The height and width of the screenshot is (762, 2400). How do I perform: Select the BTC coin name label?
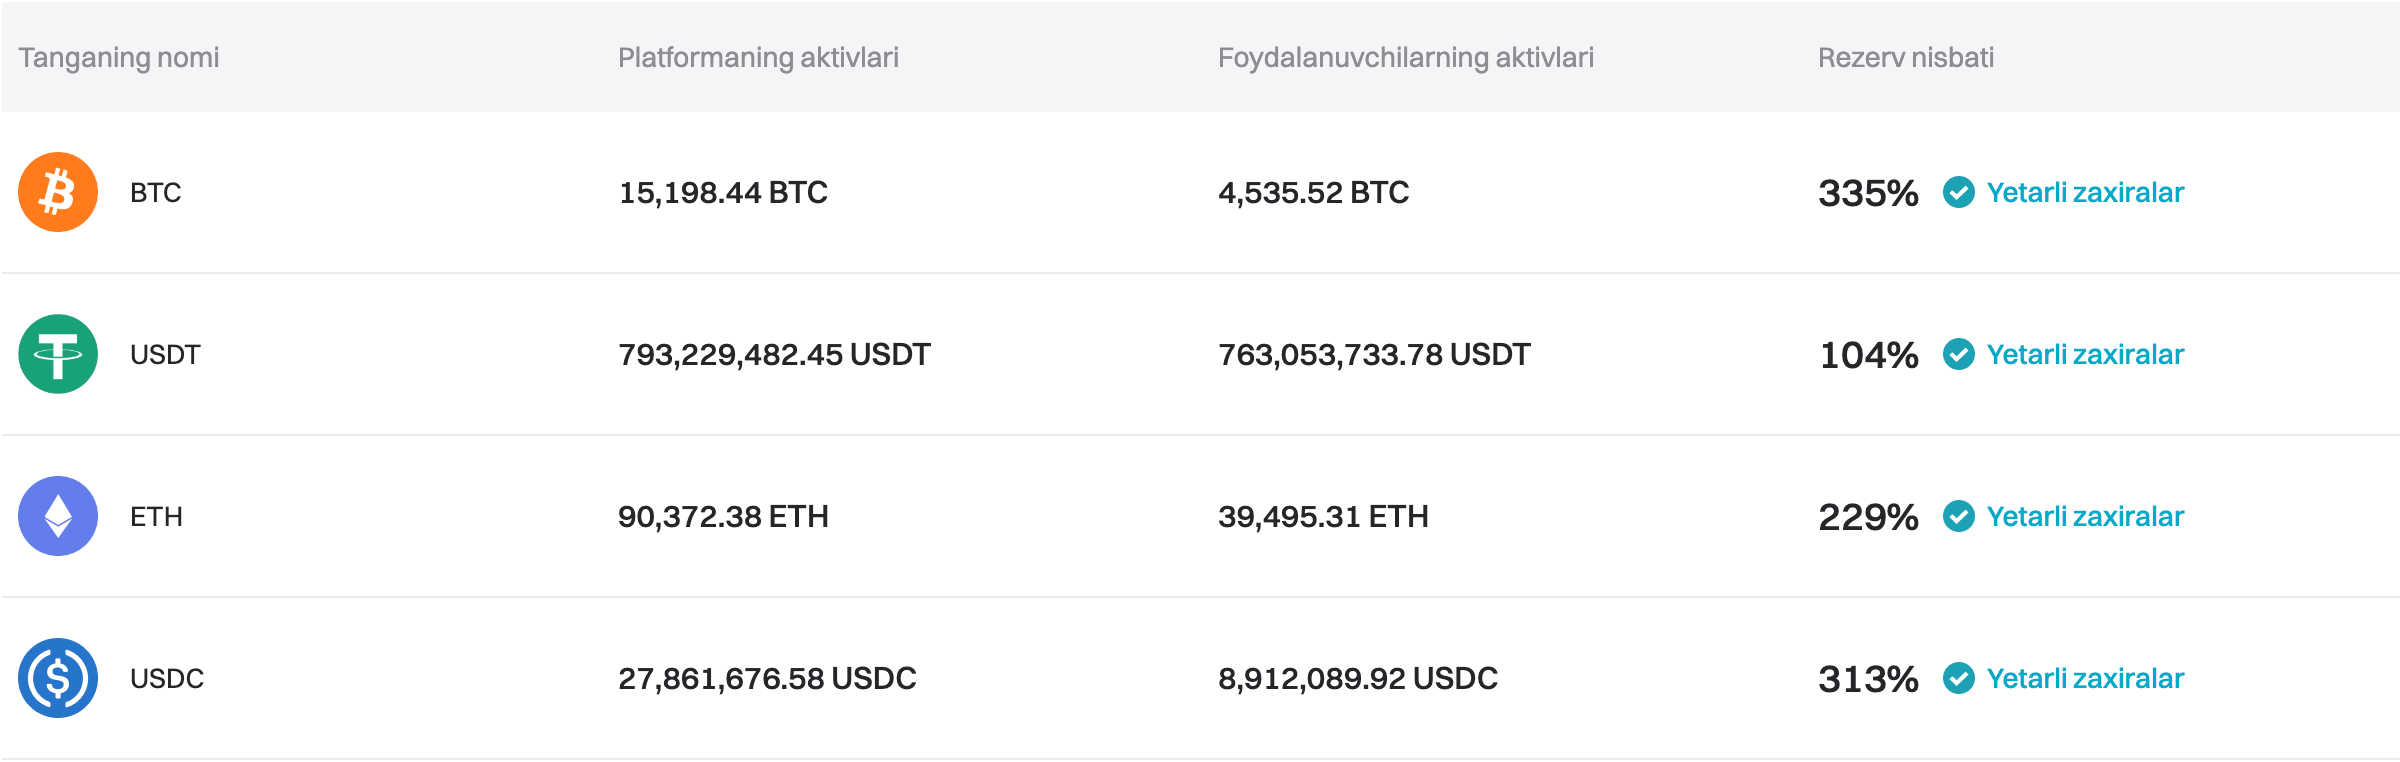click(x=156, y=192)
